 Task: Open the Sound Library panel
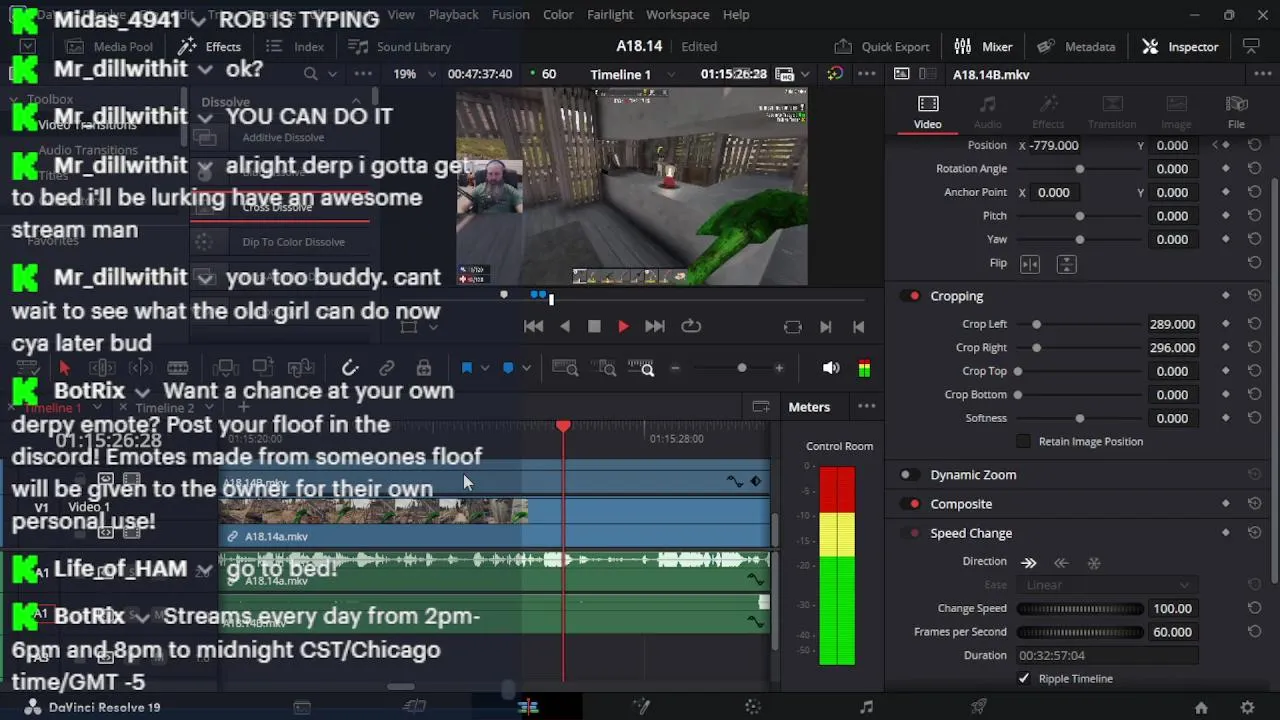399,46
